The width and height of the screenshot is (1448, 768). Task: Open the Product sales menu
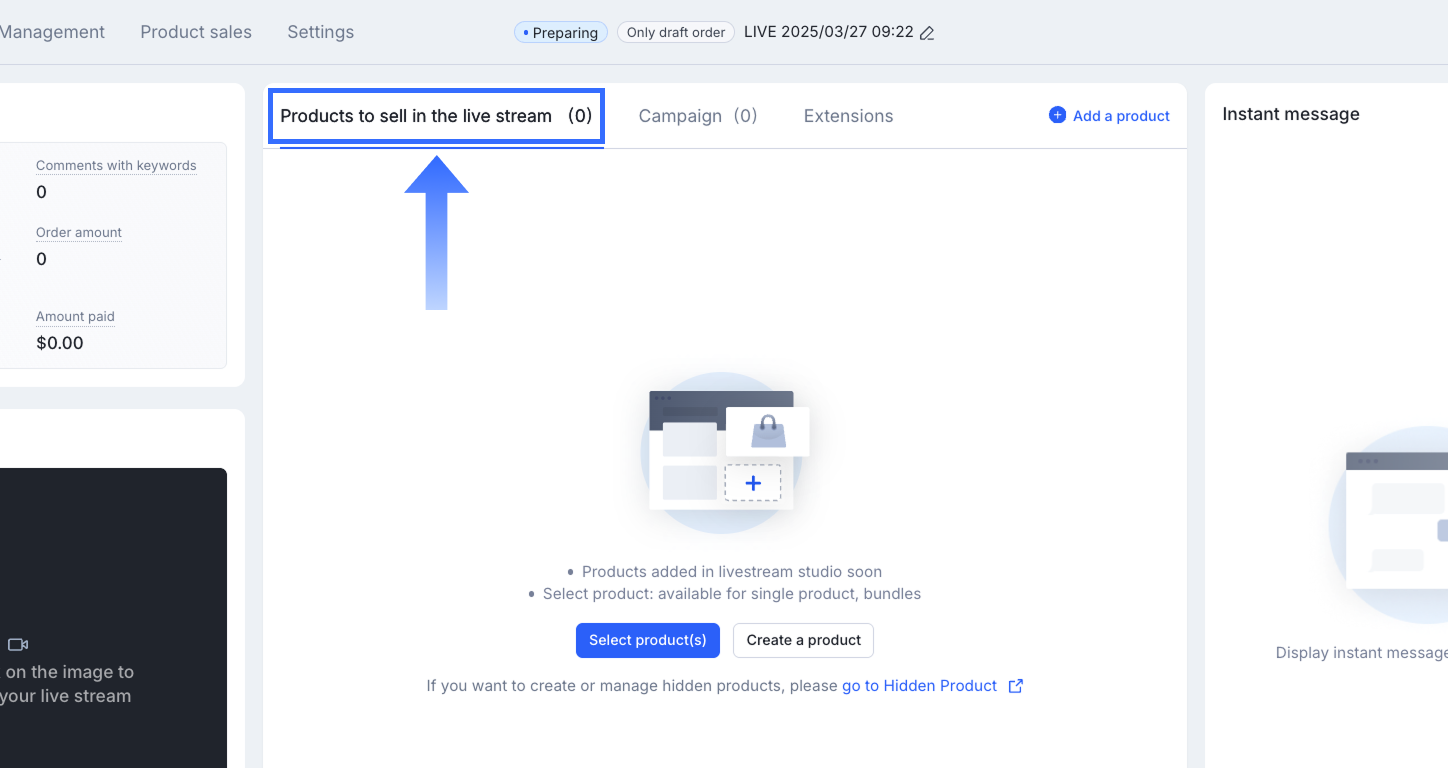[x=196, y=32]
